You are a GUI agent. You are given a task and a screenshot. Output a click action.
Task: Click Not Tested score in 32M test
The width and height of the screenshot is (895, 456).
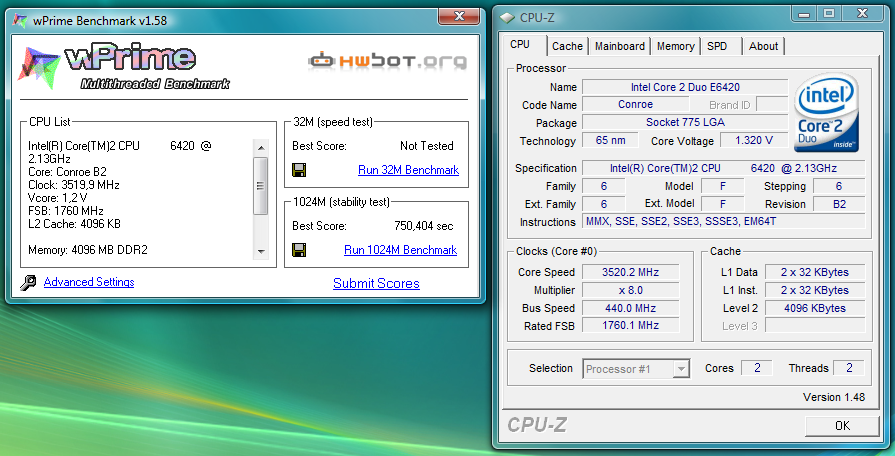[x=426, y=146]
